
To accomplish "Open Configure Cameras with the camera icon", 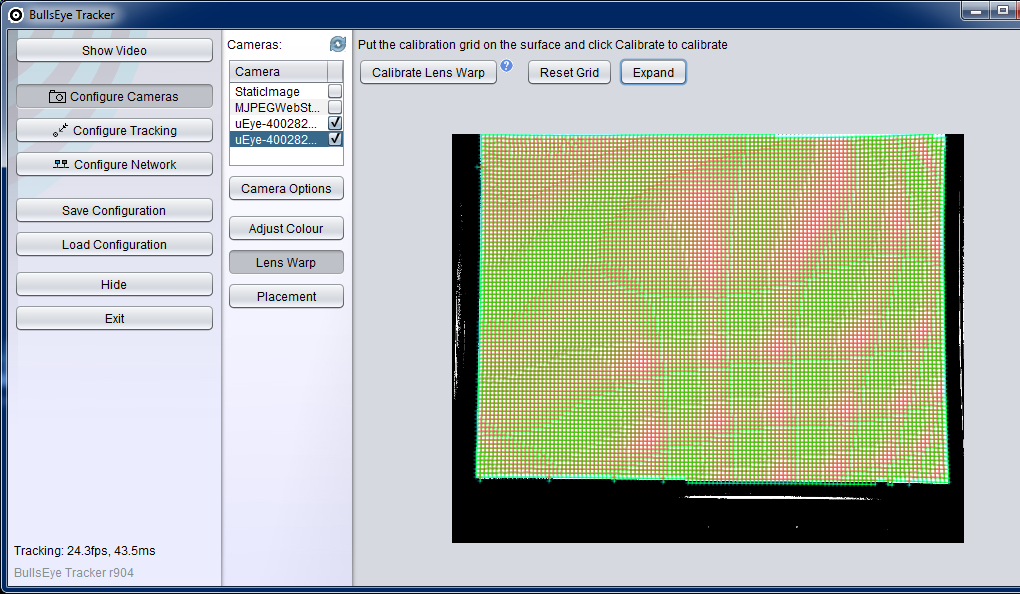I will (x=114, y=97).
